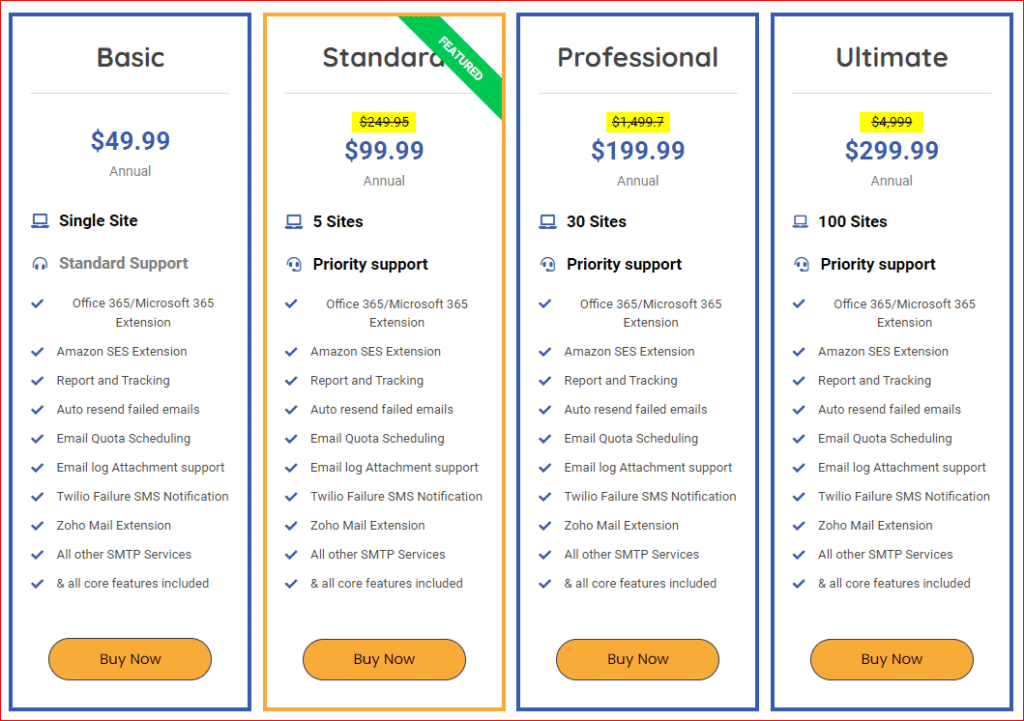Click the Priority support headset icon in Ultimate
The width and height of the screenshot is (1024, 721).
800,263
